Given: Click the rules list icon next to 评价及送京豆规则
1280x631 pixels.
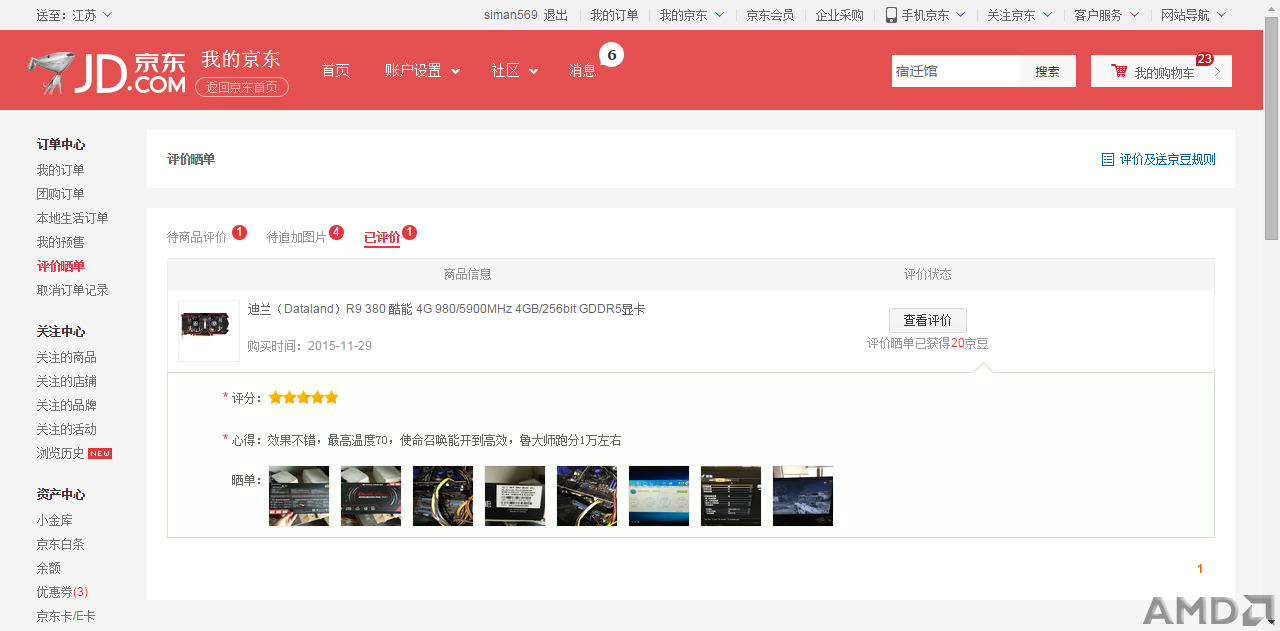Looking at the screenshot, I should click(1107, 159).
